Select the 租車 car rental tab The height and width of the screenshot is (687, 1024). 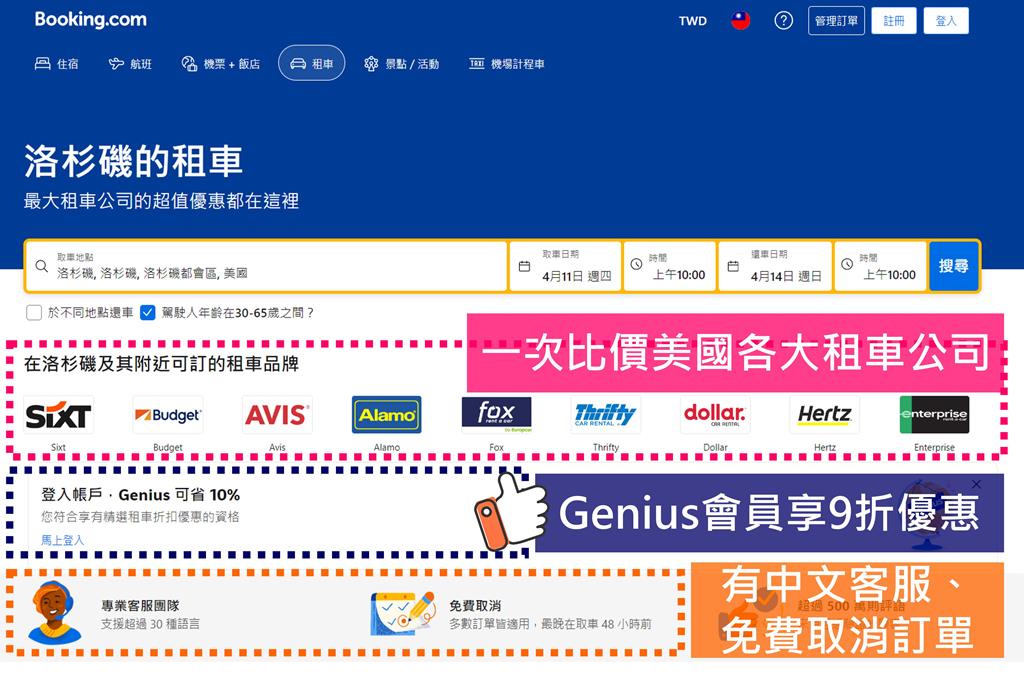pos(312,63)
